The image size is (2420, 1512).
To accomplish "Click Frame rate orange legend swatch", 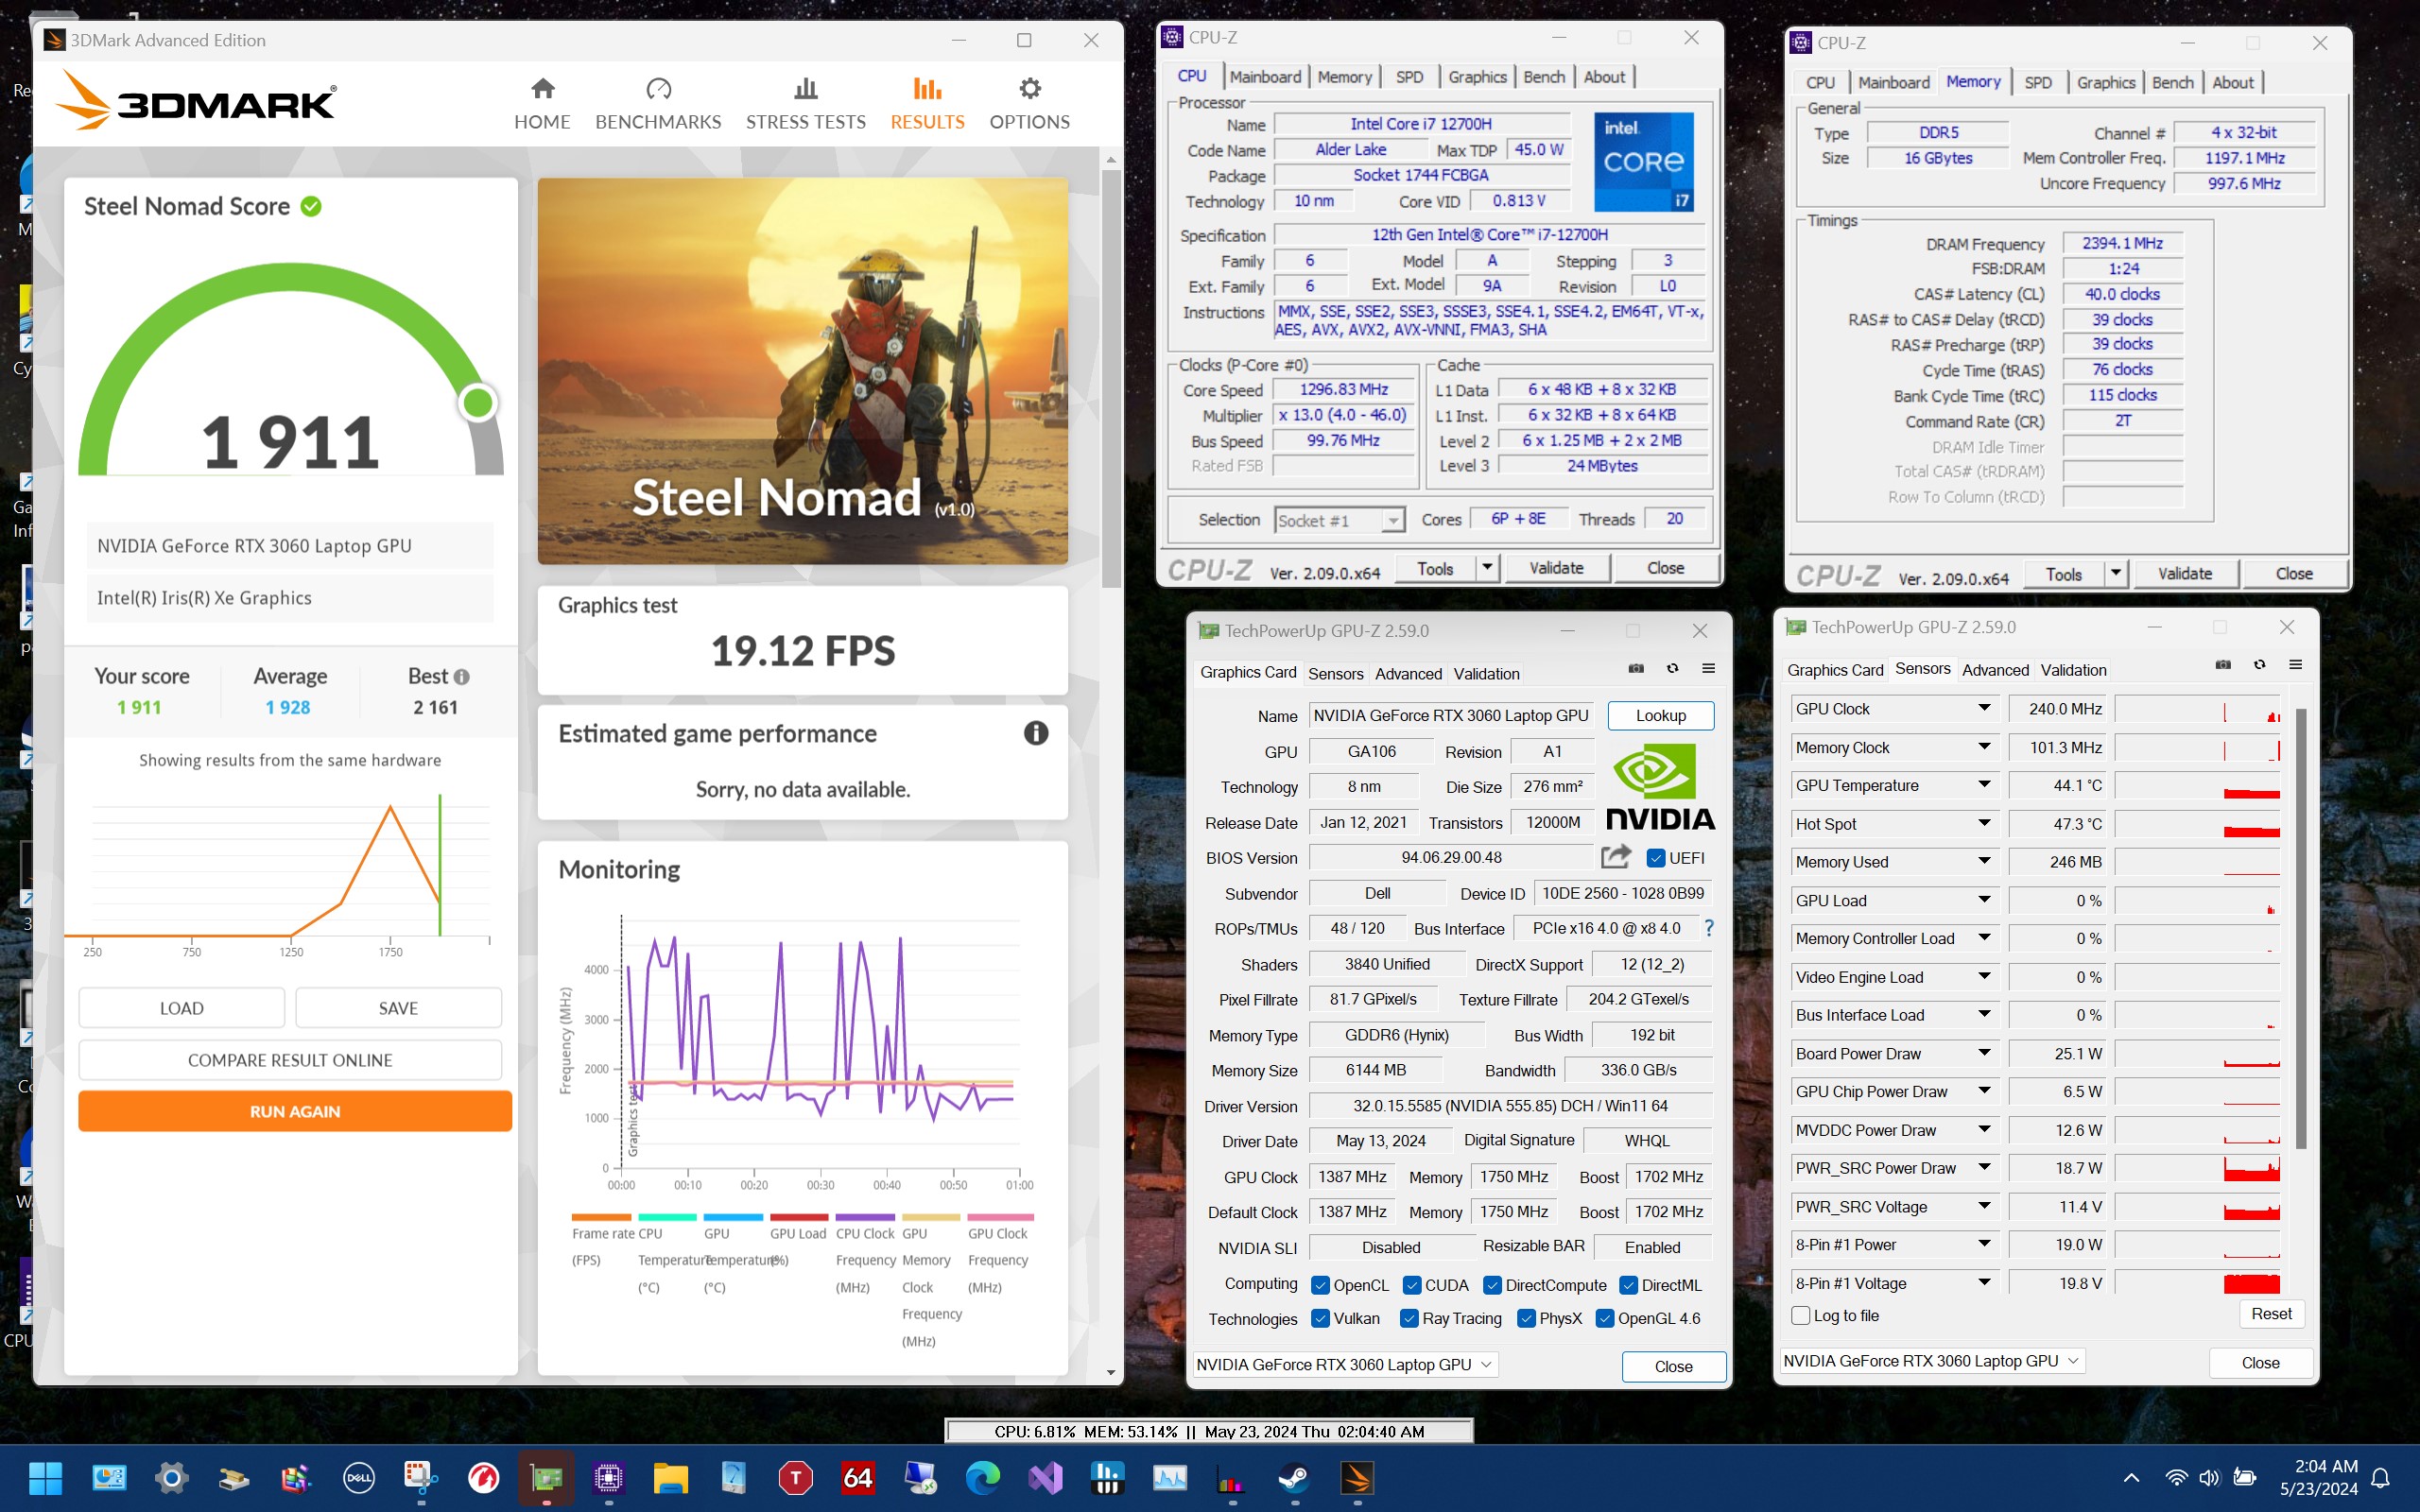I will 601,1217.
